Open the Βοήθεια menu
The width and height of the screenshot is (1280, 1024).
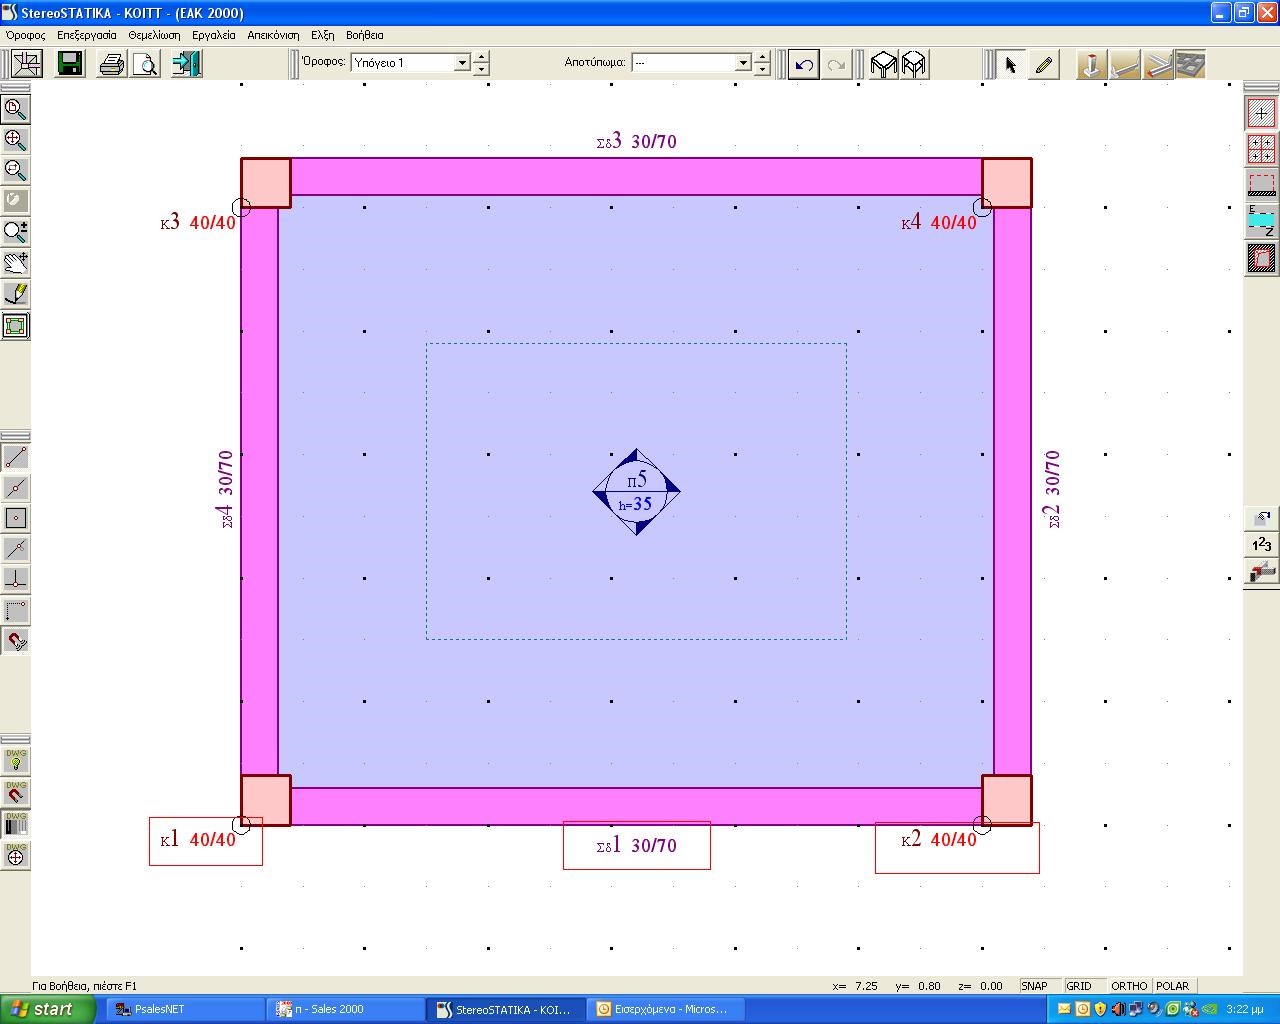[x=365, y=35]
